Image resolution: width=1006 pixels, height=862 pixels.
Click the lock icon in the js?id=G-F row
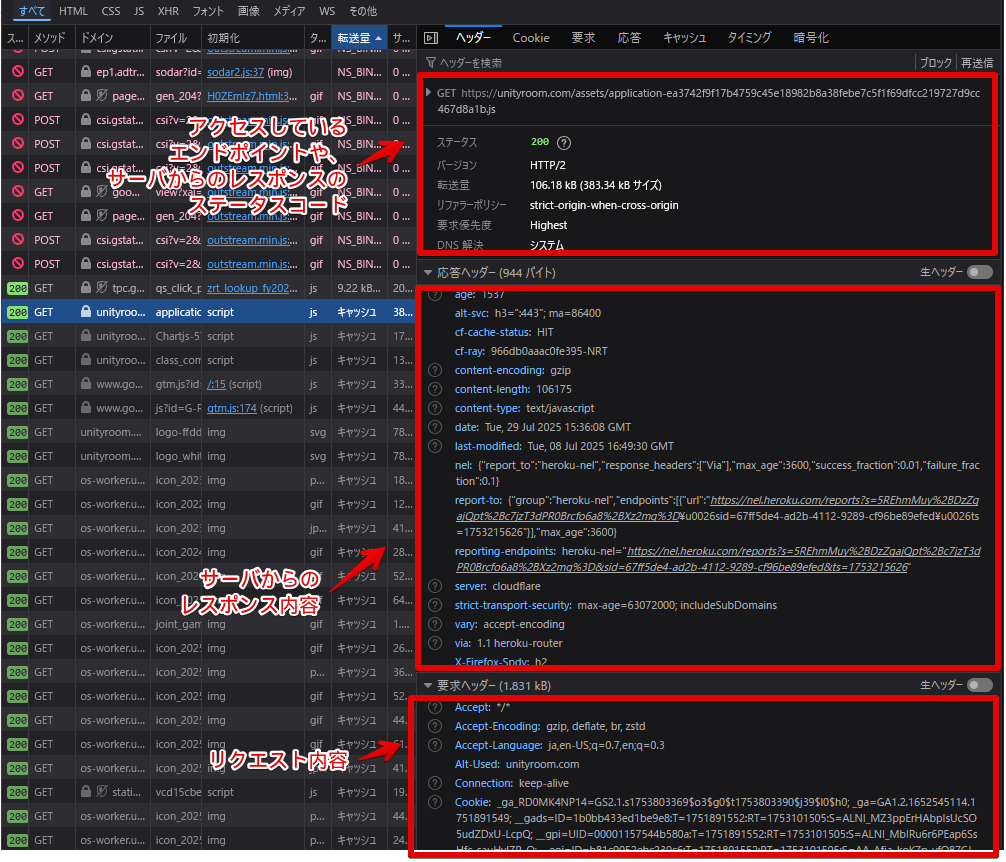(x=86, y=407)
